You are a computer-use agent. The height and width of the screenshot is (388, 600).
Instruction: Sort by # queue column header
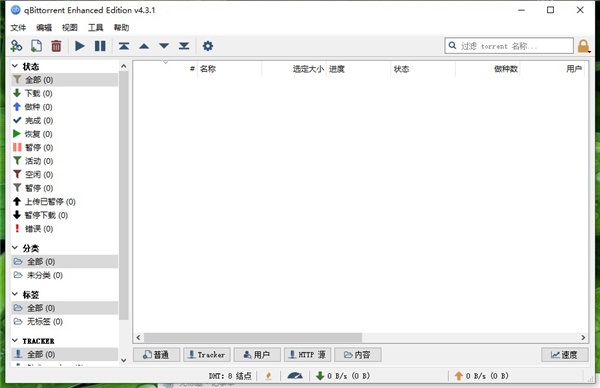pyautogui.click(x=165, y=69)
